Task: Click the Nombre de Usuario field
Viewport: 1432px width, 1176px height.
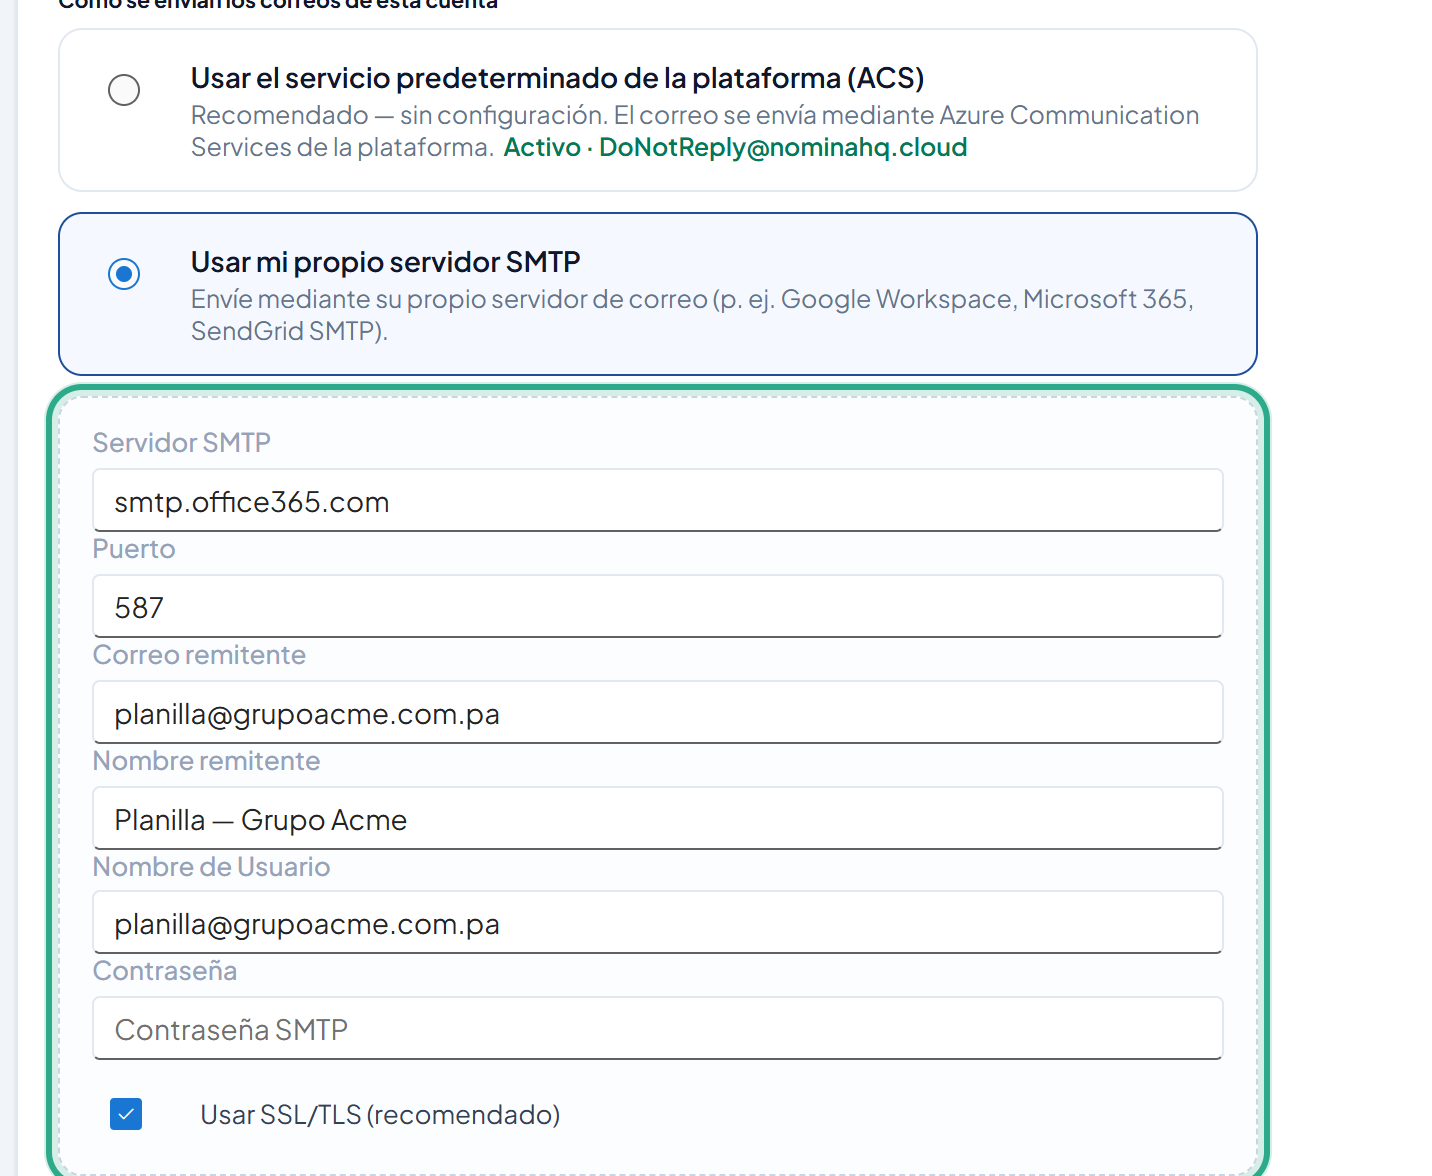Action: click(x=658, y=923)
